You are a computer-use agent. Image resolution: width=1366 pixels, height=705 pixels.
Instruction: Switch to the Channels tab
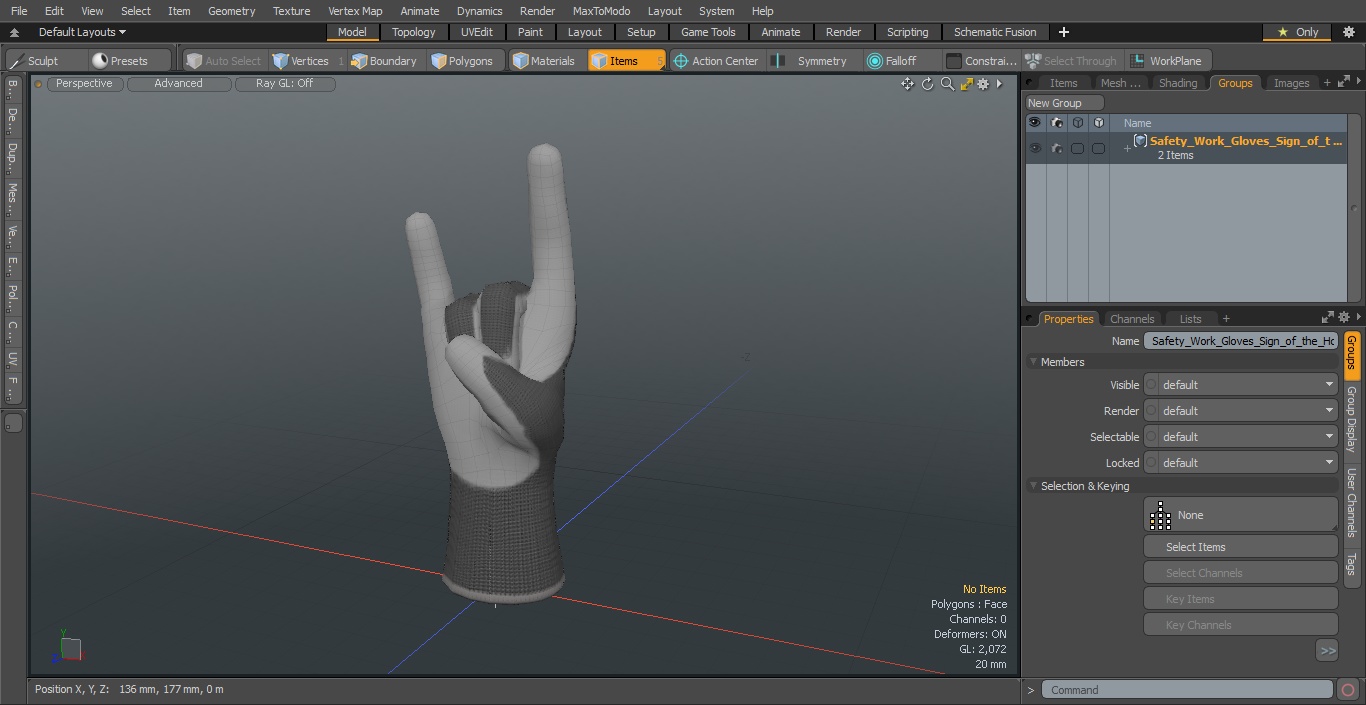[1132, 319]
